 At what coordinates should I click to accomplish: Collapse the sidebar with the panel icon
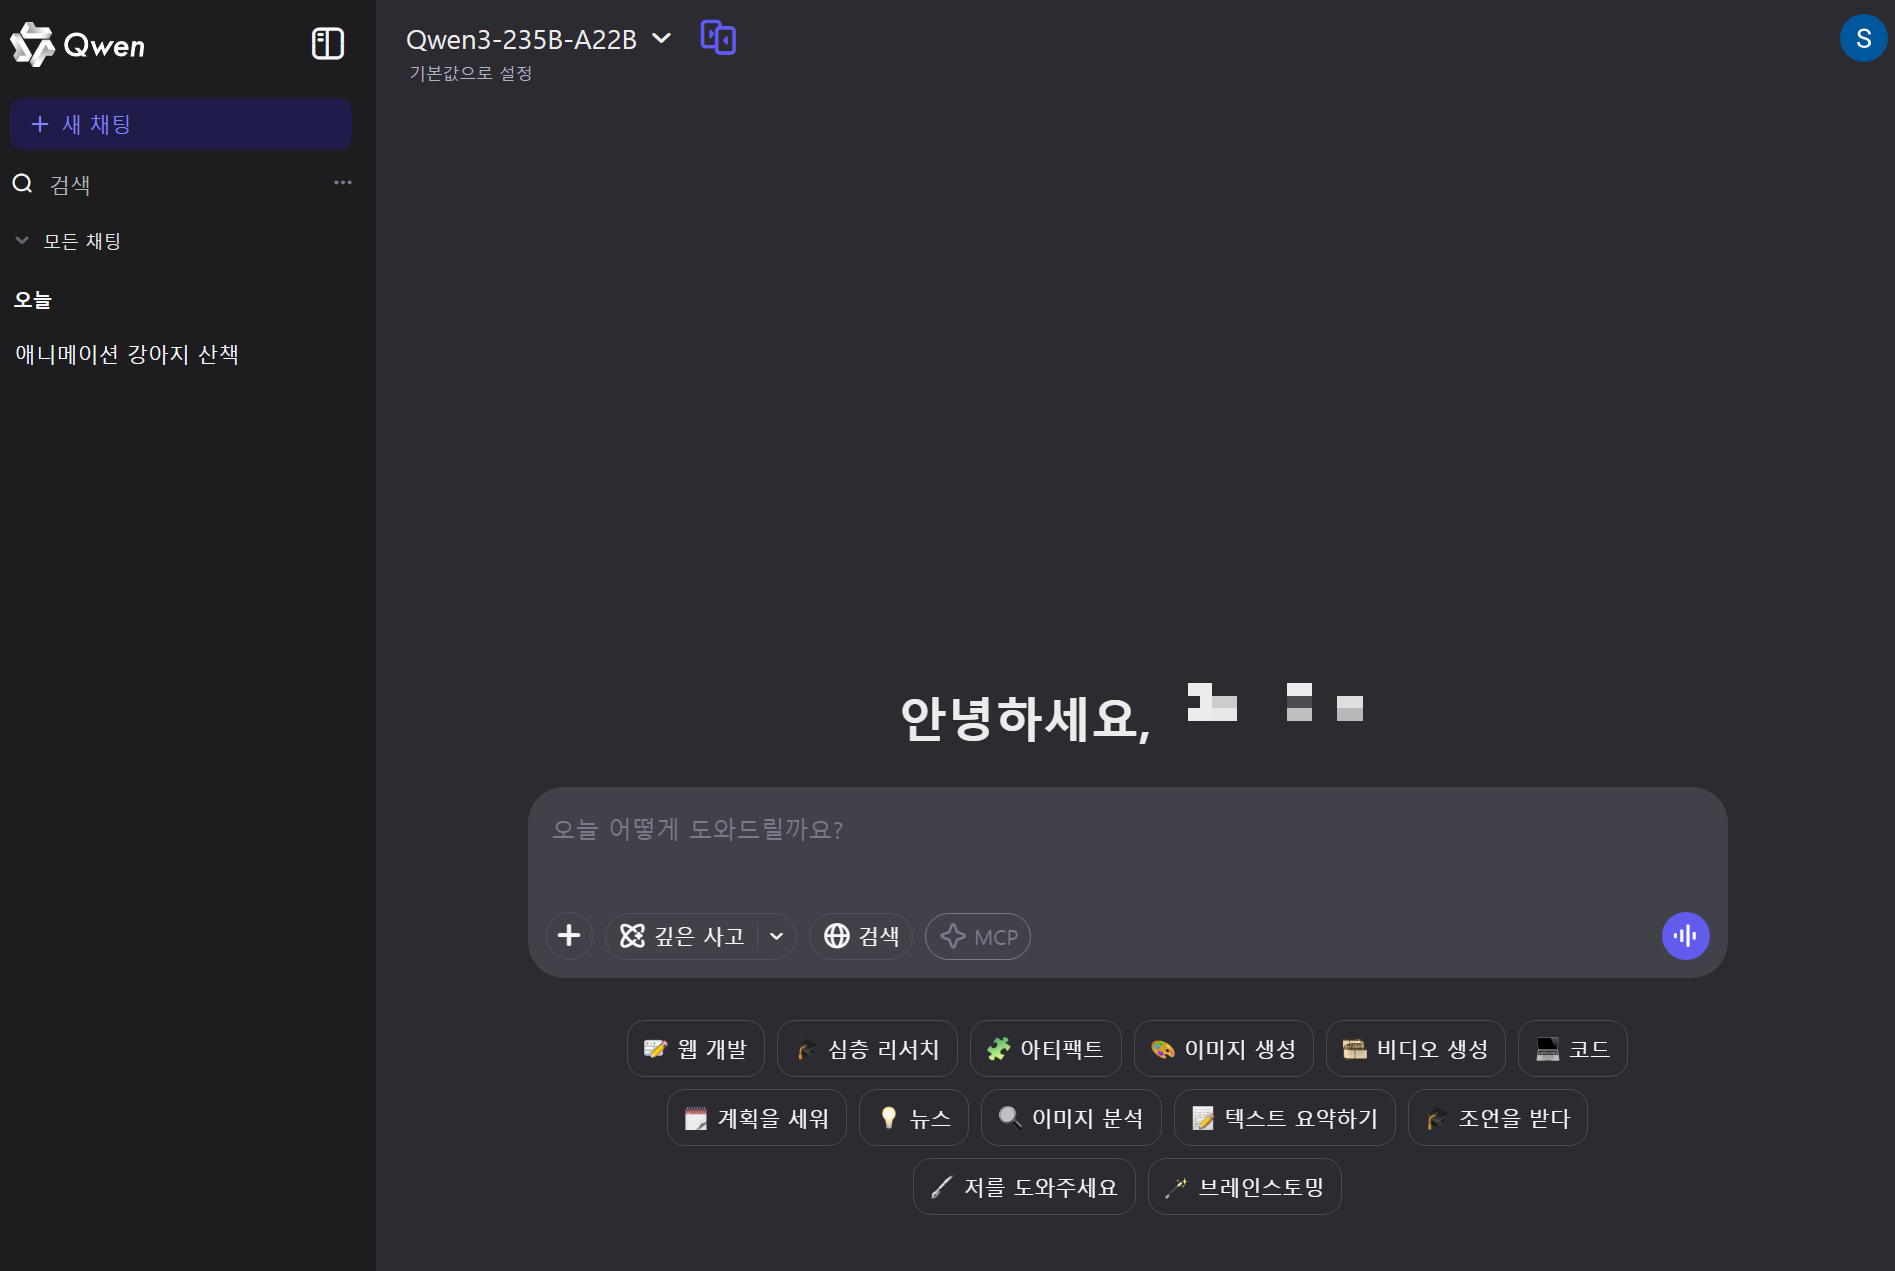pyautogui.click(x=328, y=44)
